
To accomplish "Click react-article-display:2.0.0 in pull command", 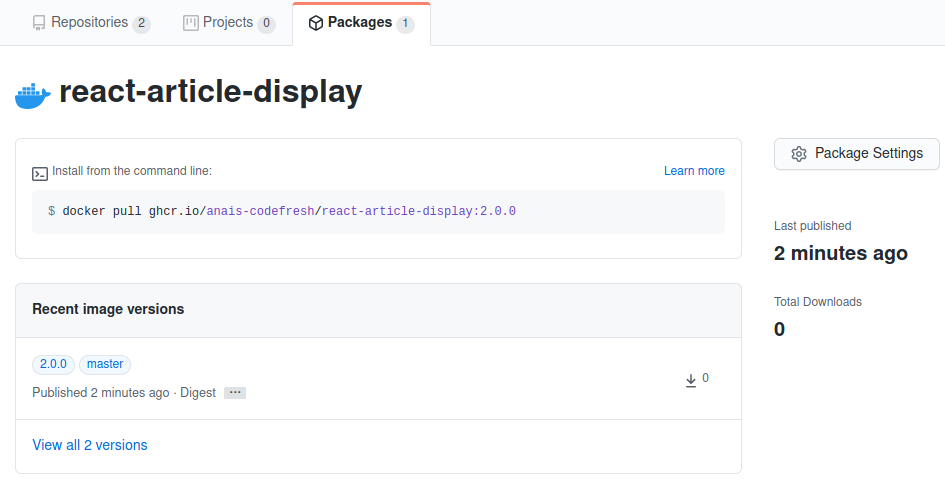I will [x=419, y=211].
